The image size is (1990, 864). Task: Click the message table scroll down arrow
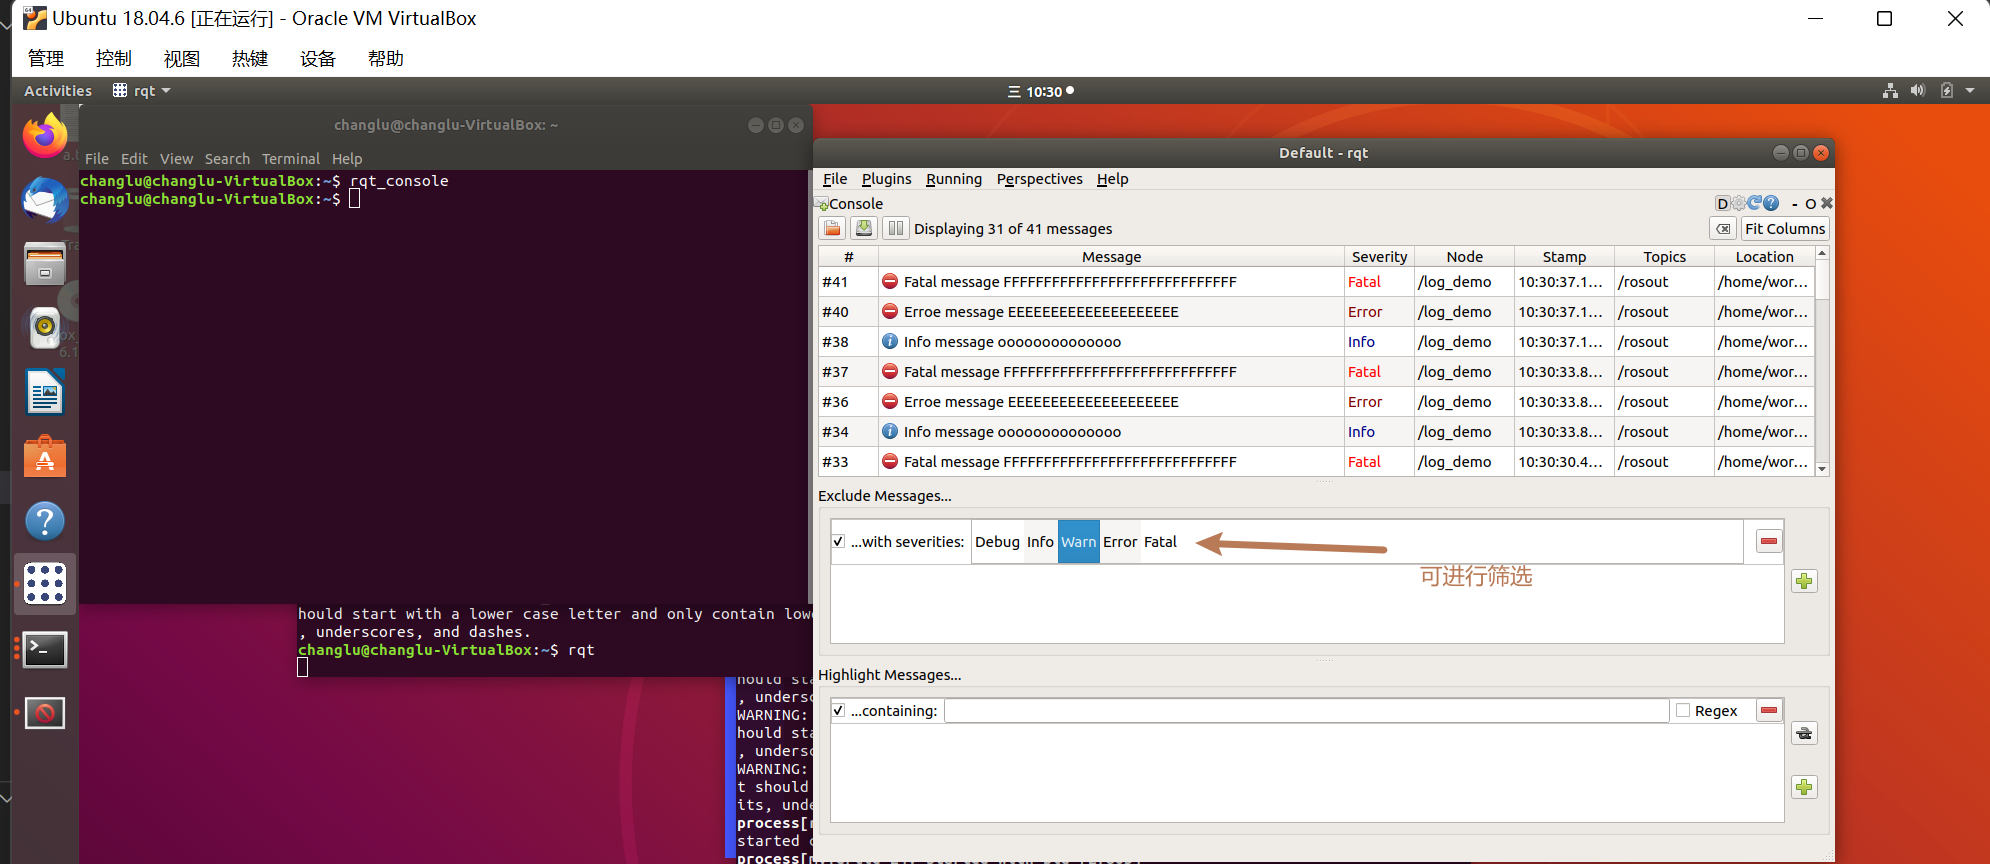[1822, 468]
